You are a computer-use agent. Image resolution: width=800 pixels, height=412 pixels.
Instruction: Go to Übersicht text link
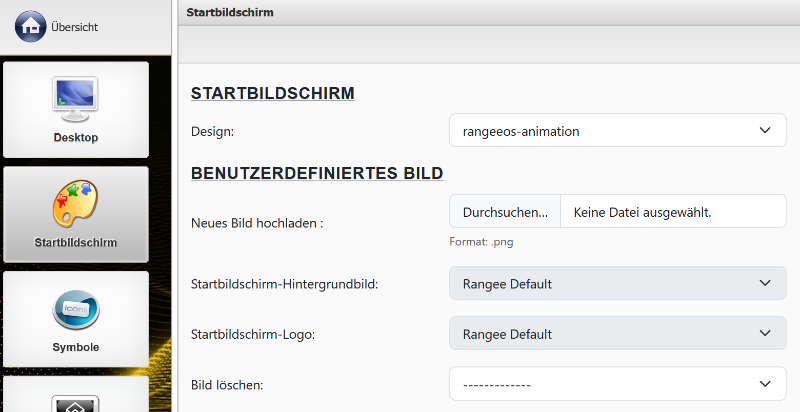(74, 28)
